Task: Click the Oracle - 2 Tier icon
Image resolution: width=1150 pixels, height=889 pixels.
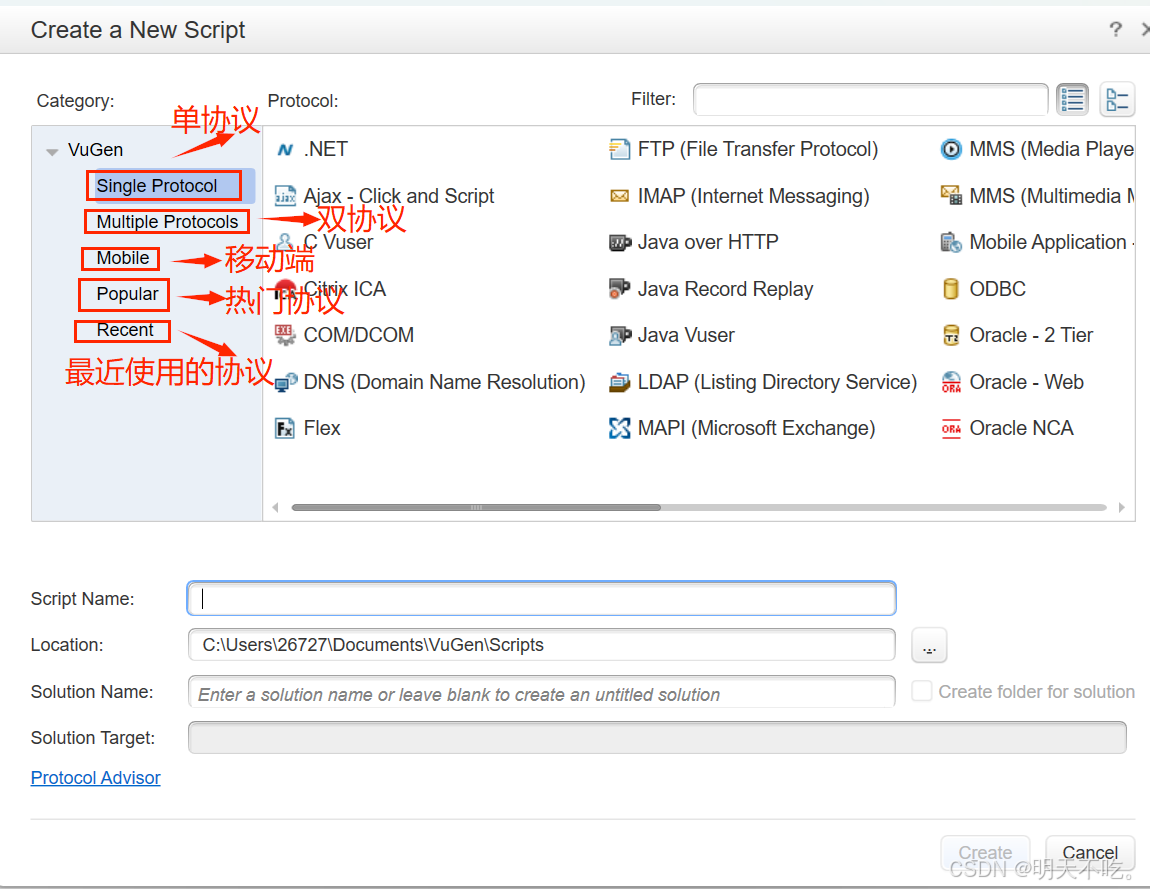Action: click(x=951, y=335)
